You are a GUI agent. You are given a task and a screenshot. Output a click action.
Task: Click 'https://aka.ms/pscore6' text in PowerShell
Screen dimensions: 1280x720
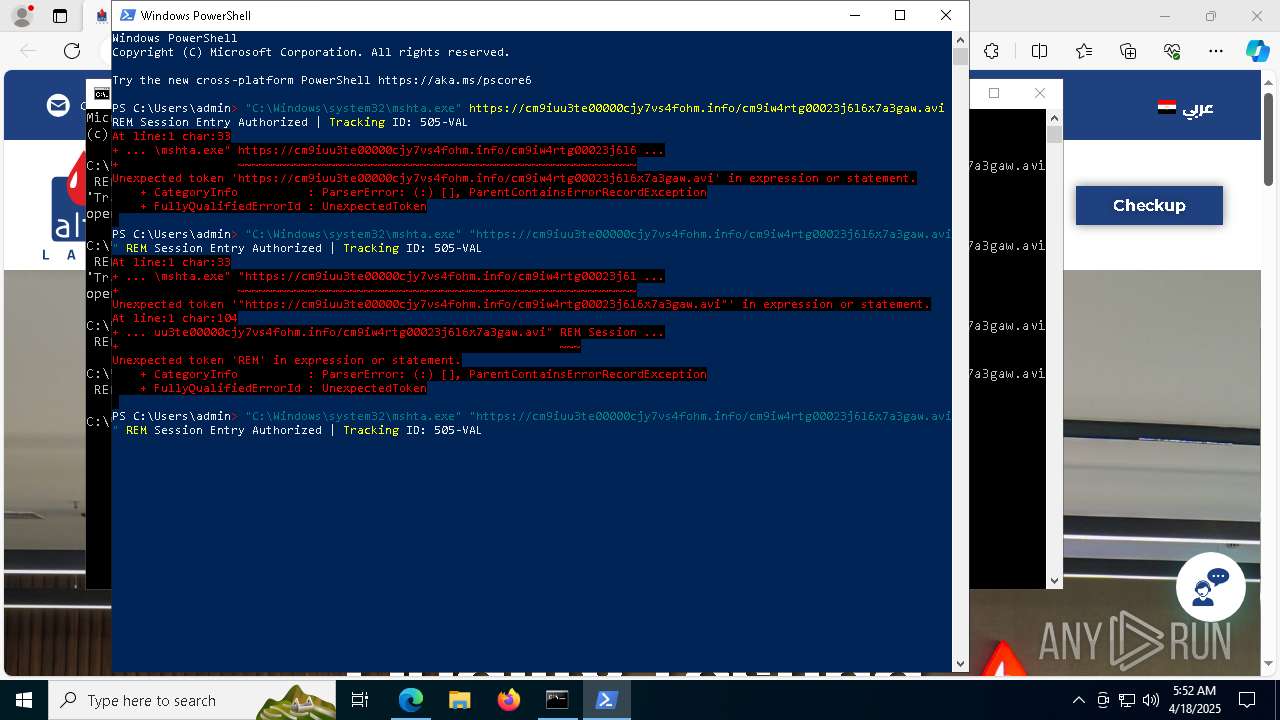(454, 80)
